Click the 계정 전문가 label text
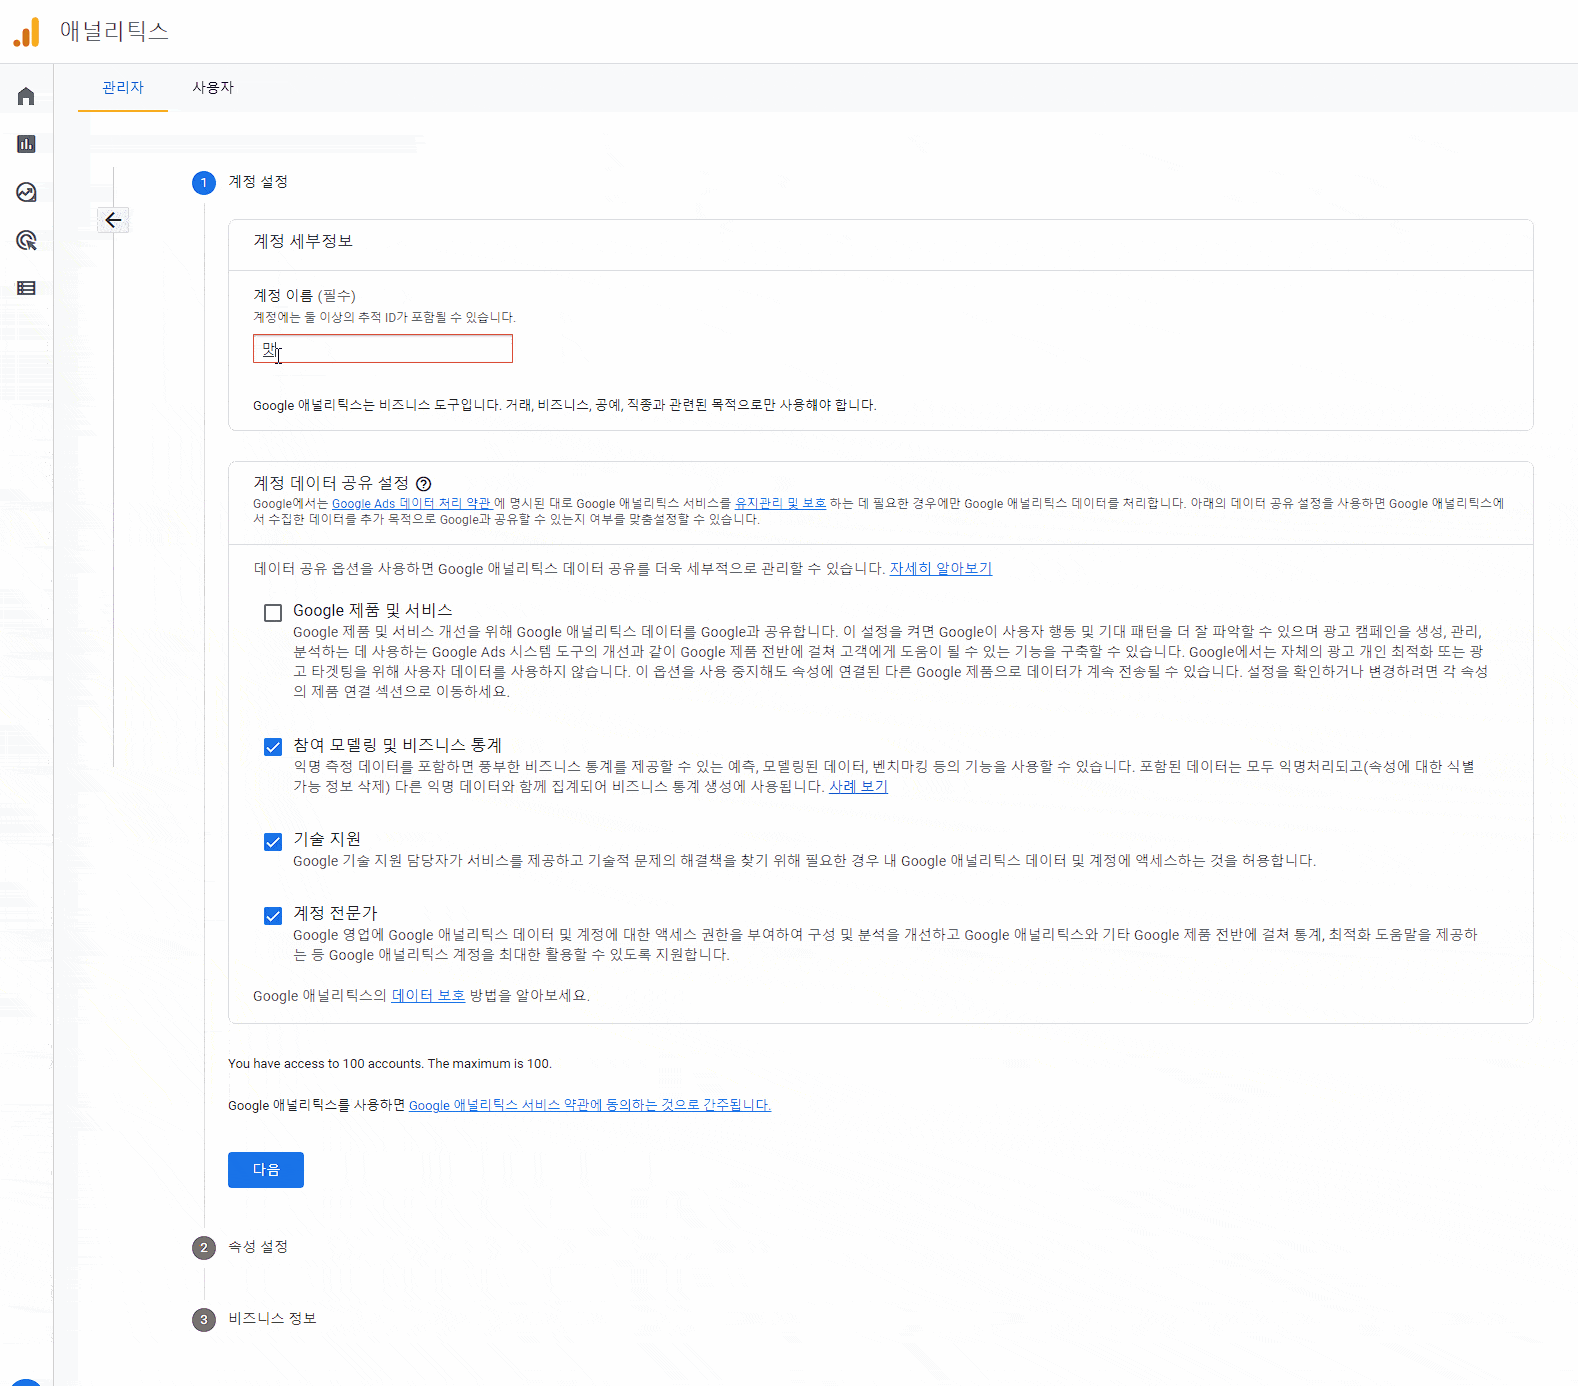Viewport: 1578px width, 1386px height. tap(335, 914)
